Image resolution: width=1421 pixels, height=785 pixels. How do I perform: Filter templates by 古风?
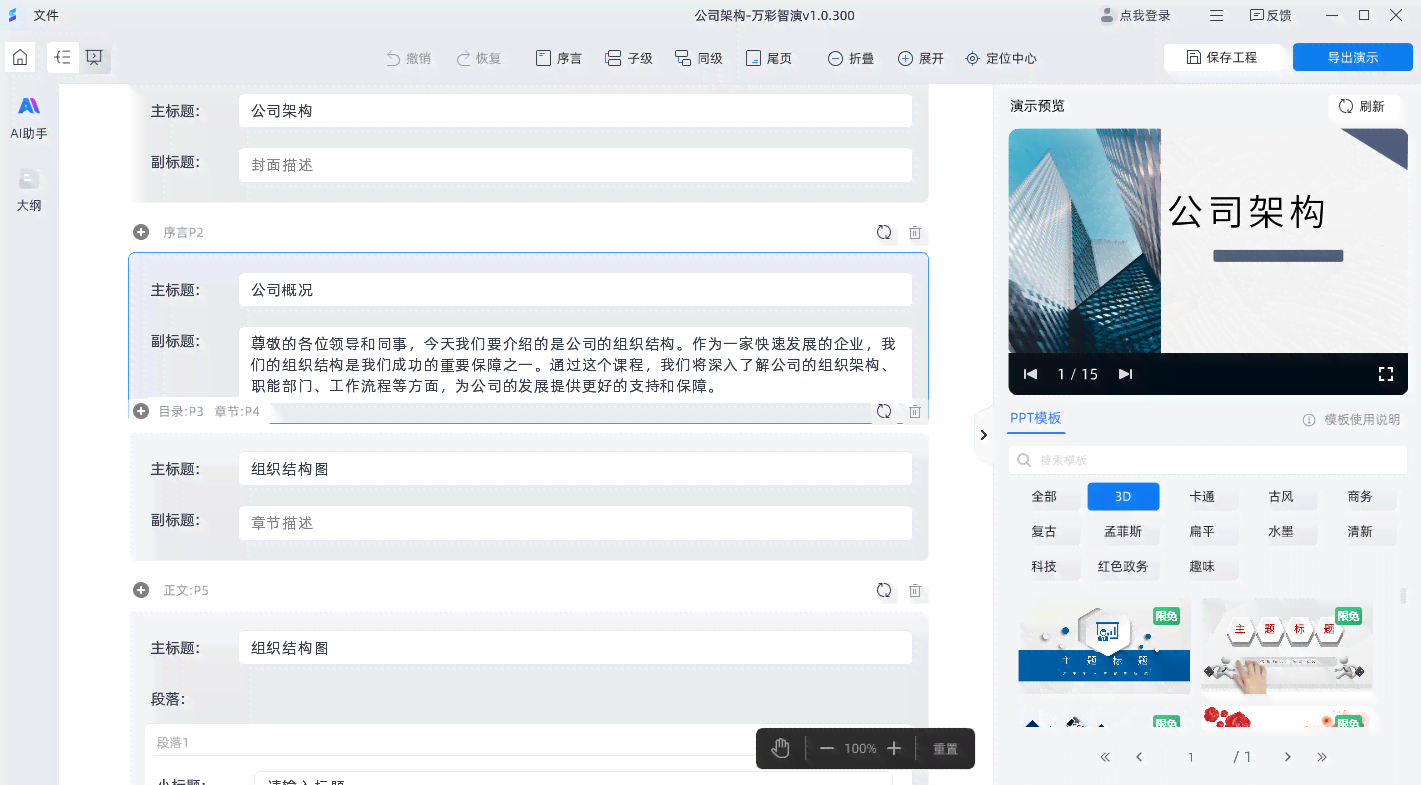[x=1281, y=497]
